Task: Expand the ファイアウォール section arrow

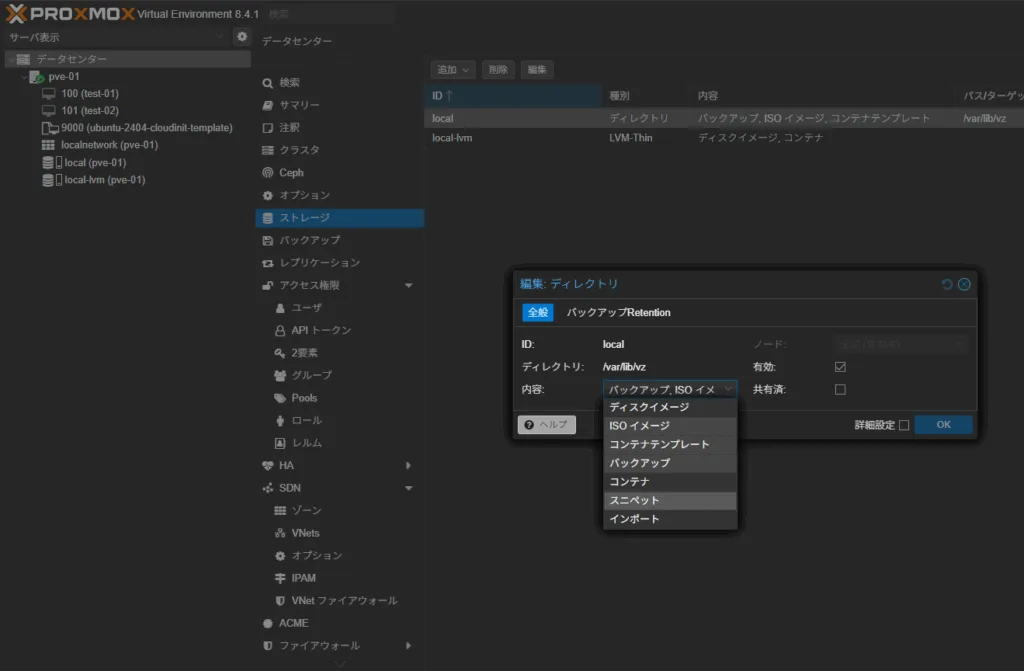Action: point(408,646)
